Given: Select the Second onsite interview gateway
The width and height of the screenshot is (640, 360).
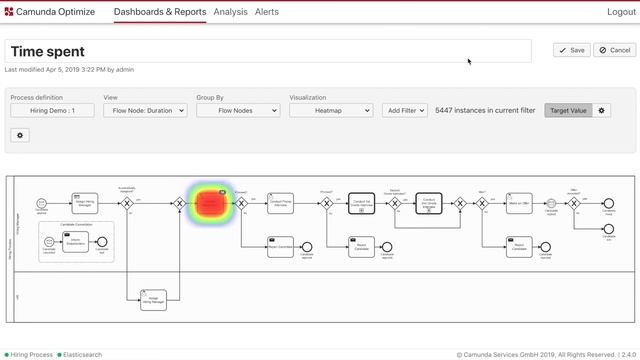Looking at the screenshot, I should coord(395,203).
